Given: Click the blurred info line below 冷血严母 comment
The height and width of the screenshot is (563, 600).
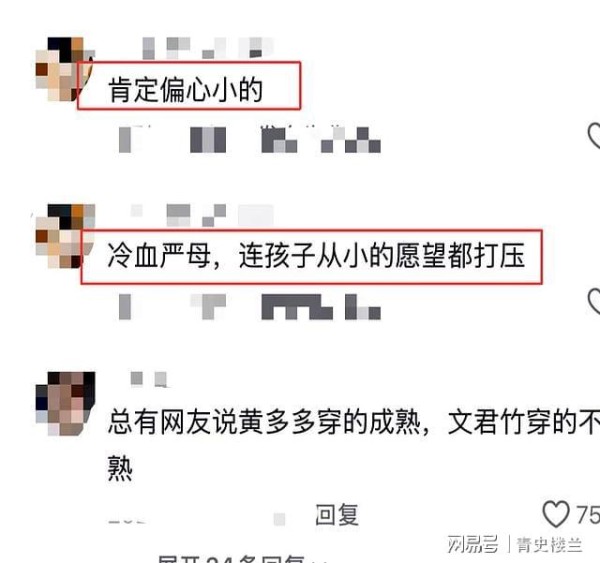Looking at the screenshot, I should point(249,307).
